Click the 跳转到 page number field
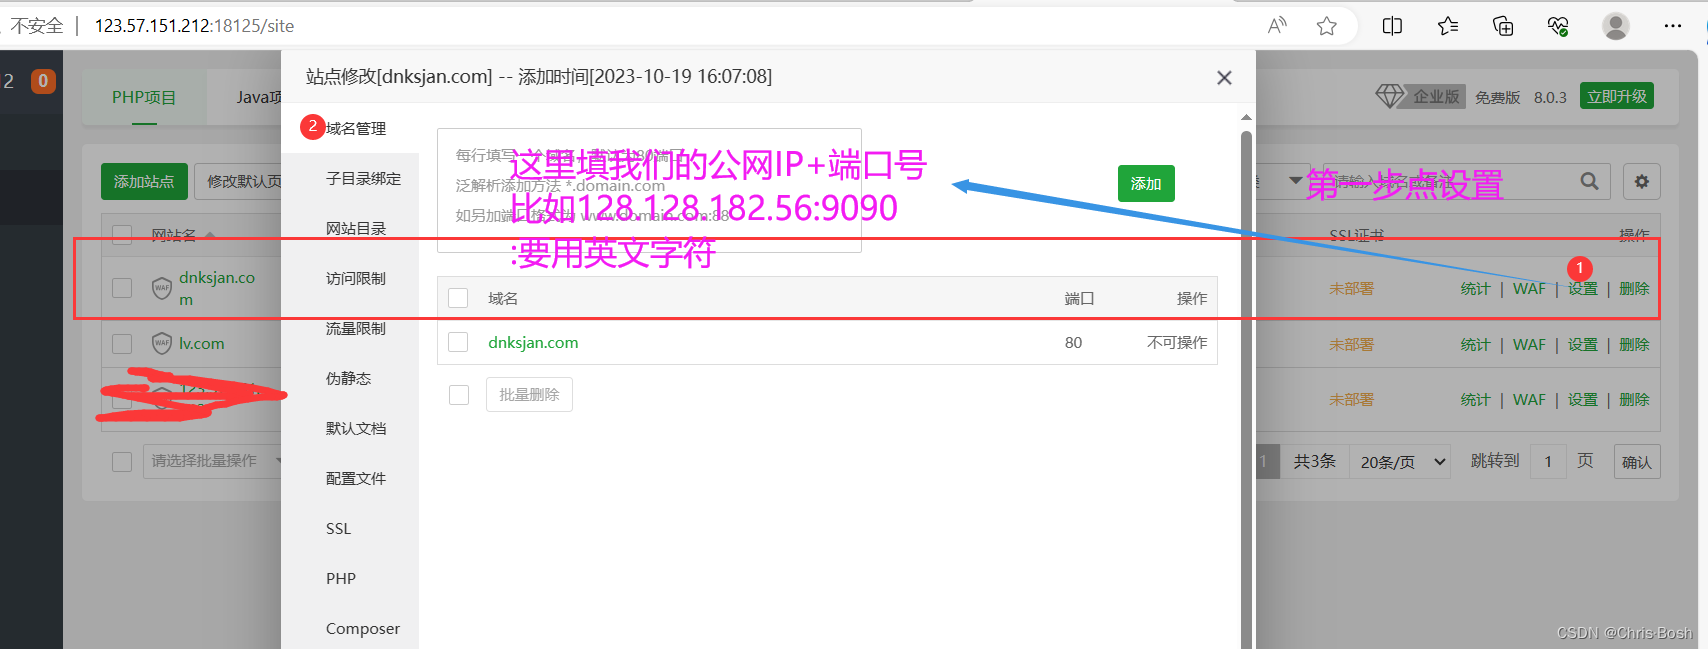 pyautogui.click(x=1548, y=461)
